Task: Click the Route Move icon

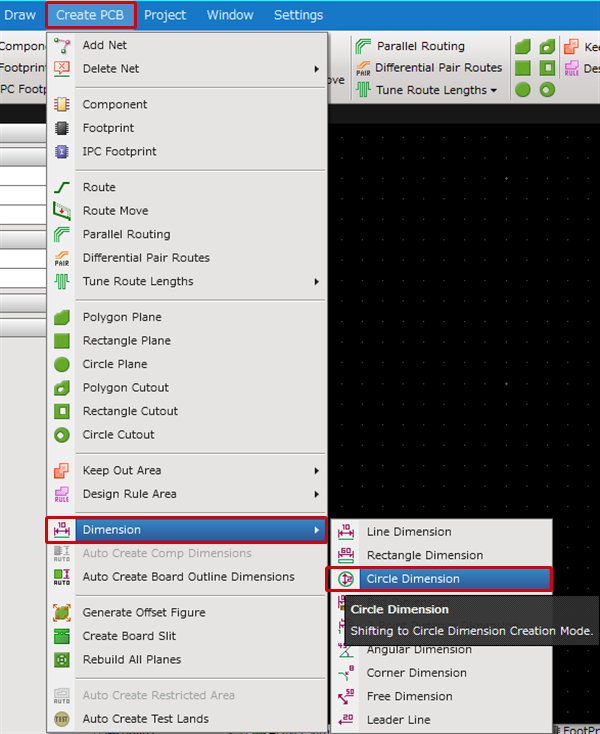Action: pyautogui.click(x=62, y=211)
